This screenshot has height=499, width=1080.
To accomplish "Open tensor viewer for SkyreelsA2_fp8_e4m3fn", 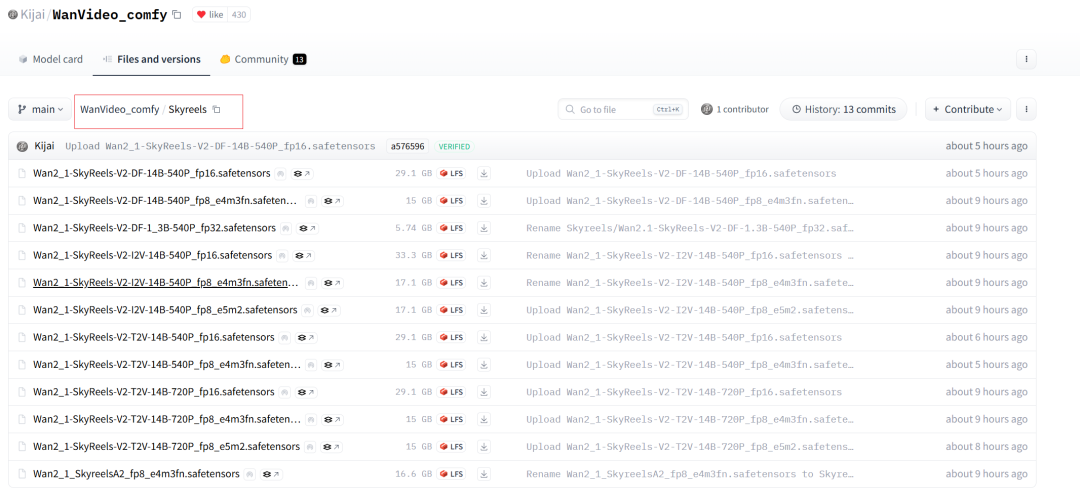I will 272,474.
